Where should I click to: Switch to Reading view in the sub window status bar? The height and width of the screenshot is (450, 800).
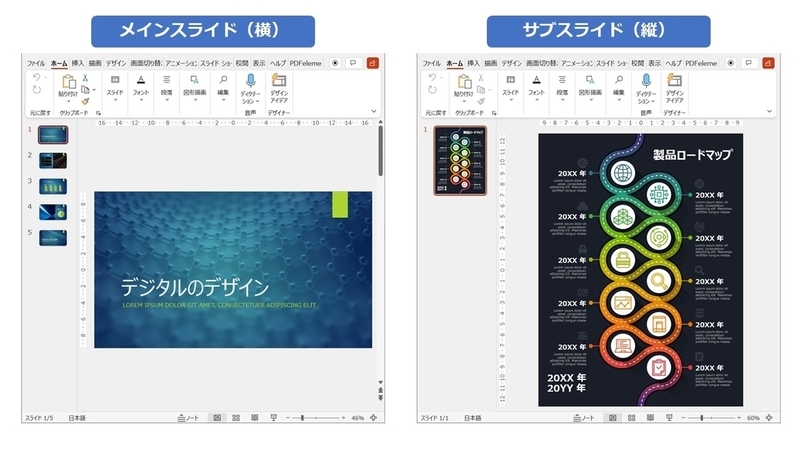coord(651,417)
